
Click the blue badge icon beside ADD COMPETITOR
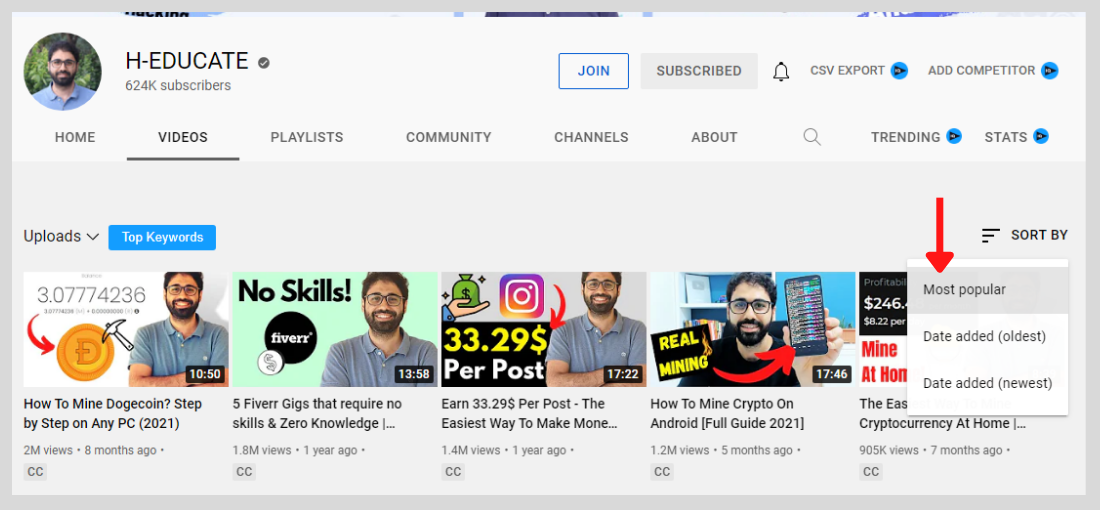pos(1049,71)
